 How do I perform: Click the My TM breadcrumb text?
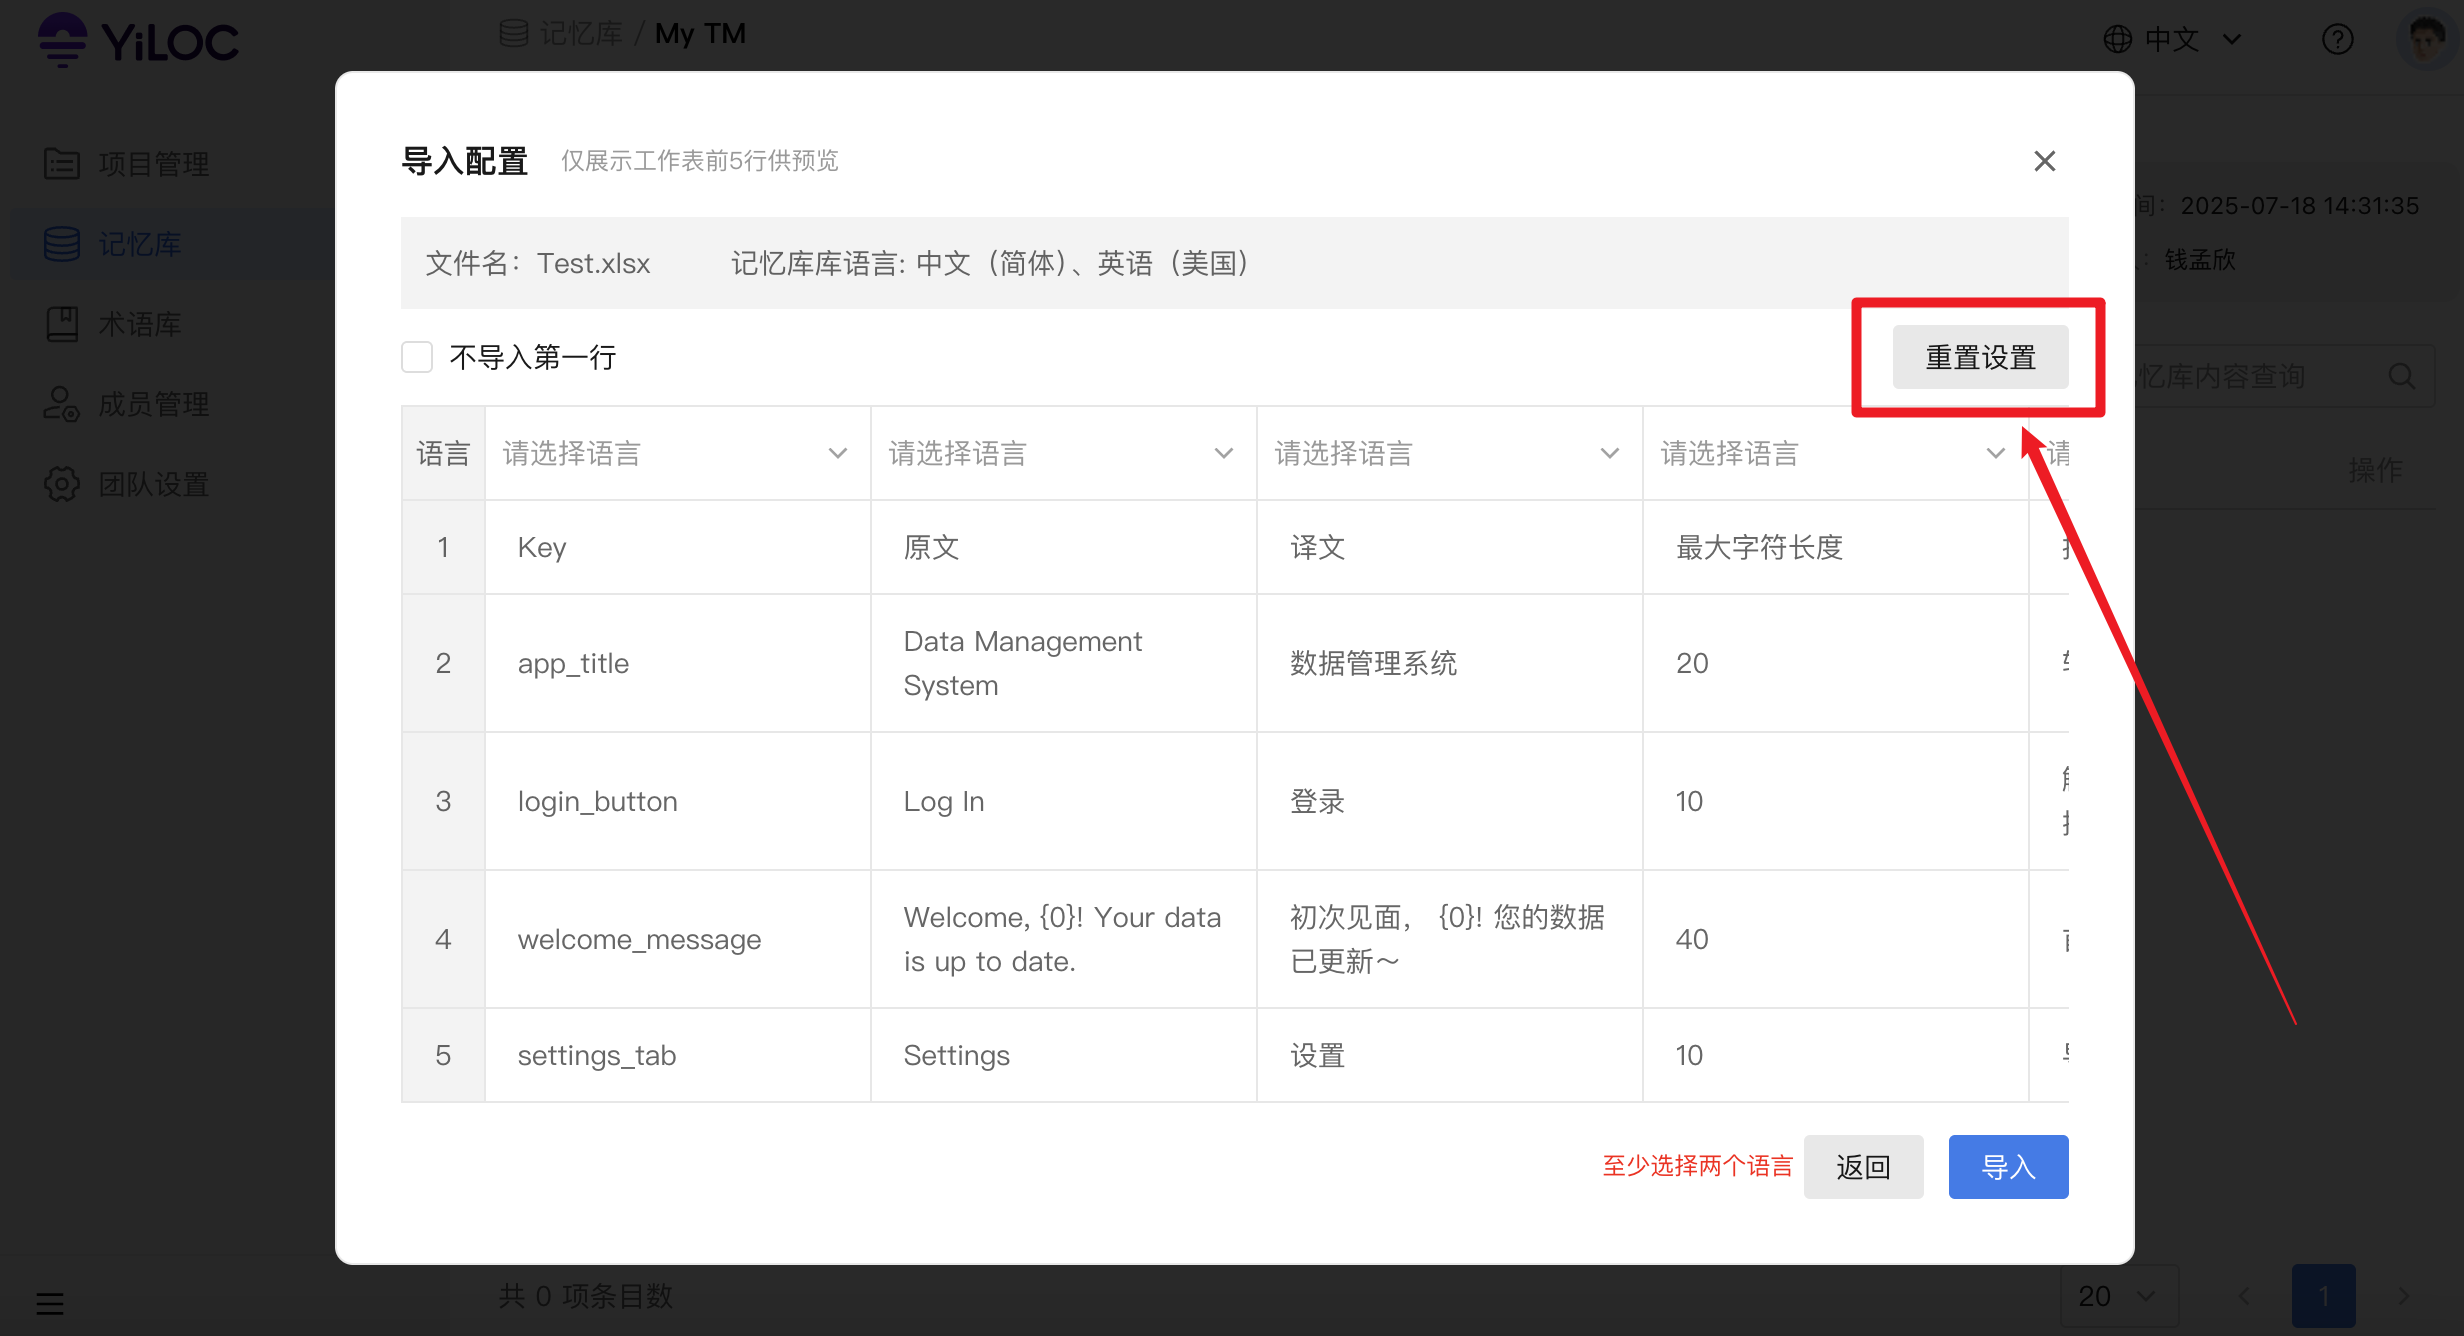pyautogui.click(x=700, y=34)
